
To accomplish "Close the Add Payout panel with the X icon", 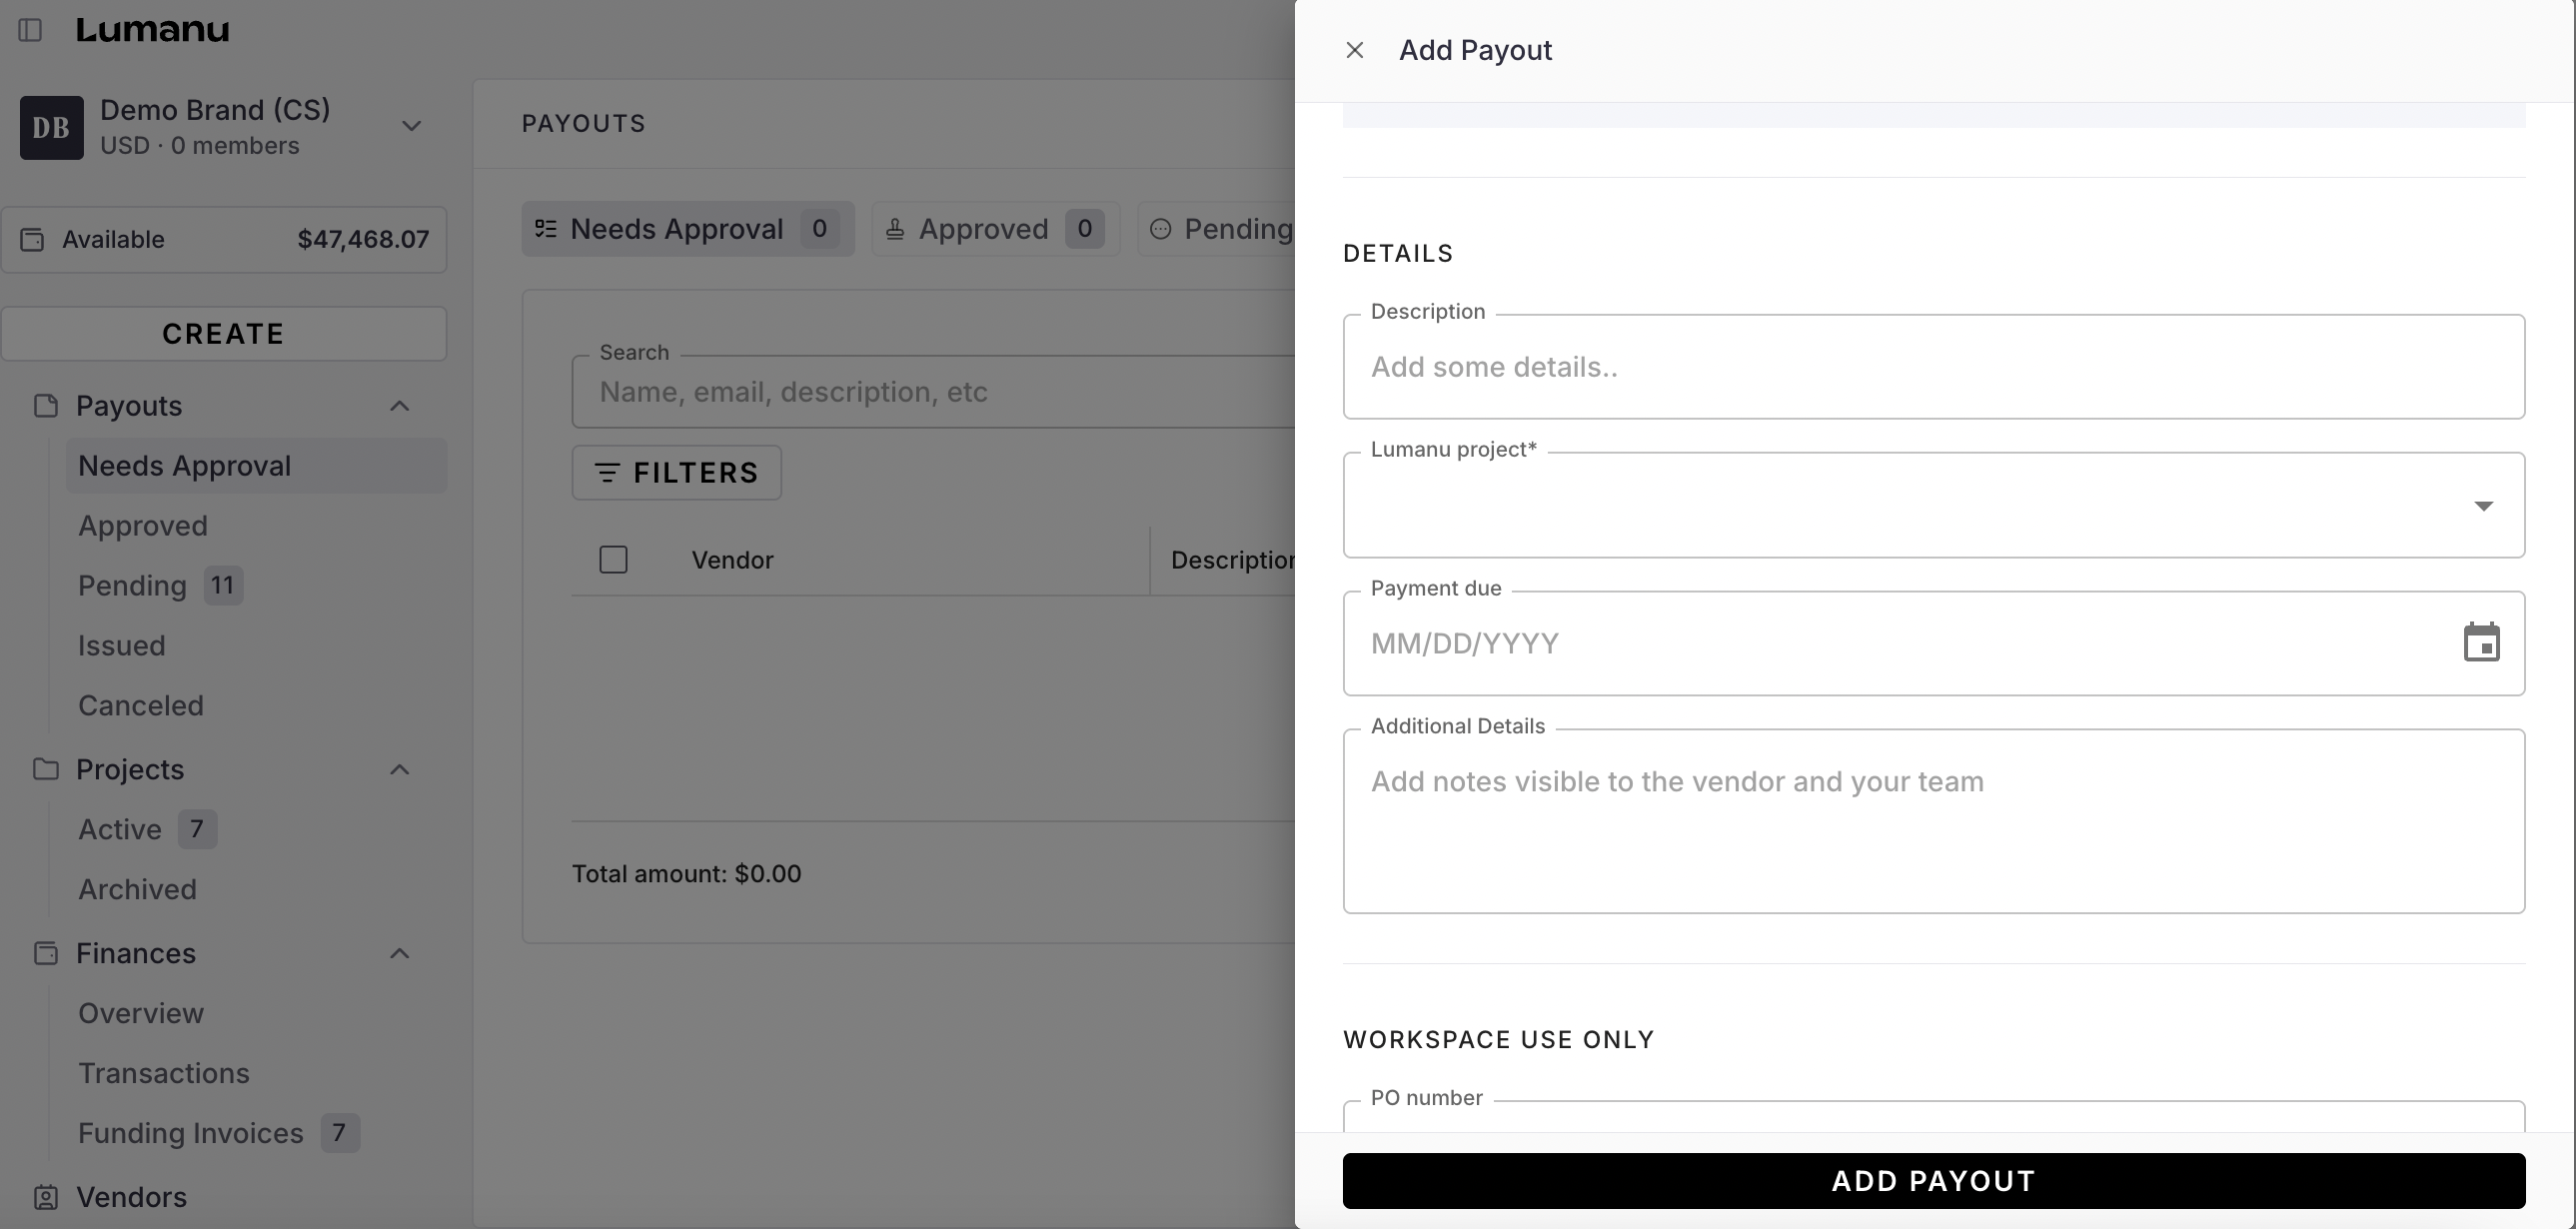I will (1354, 50).
